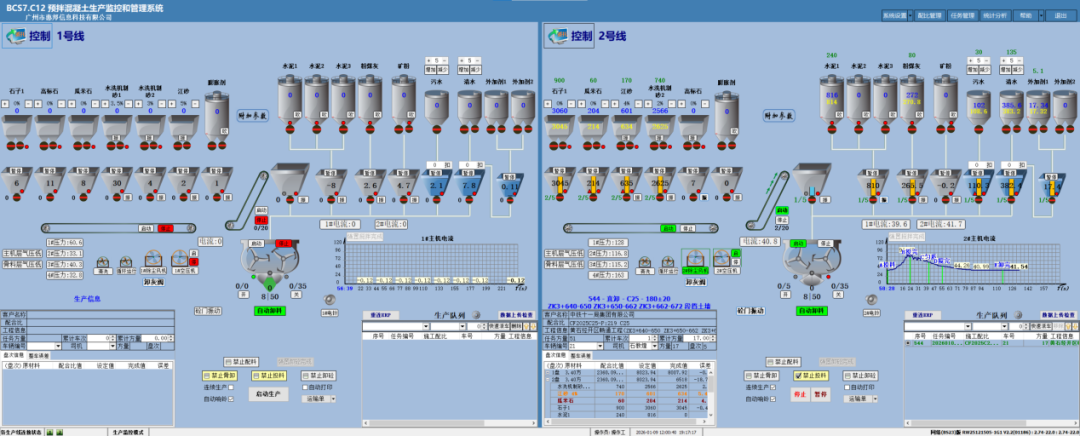Click first green status-bar icon at bottom left
Image resolution: width=1080 pixels, height=436 pixels.
[50, 433]
